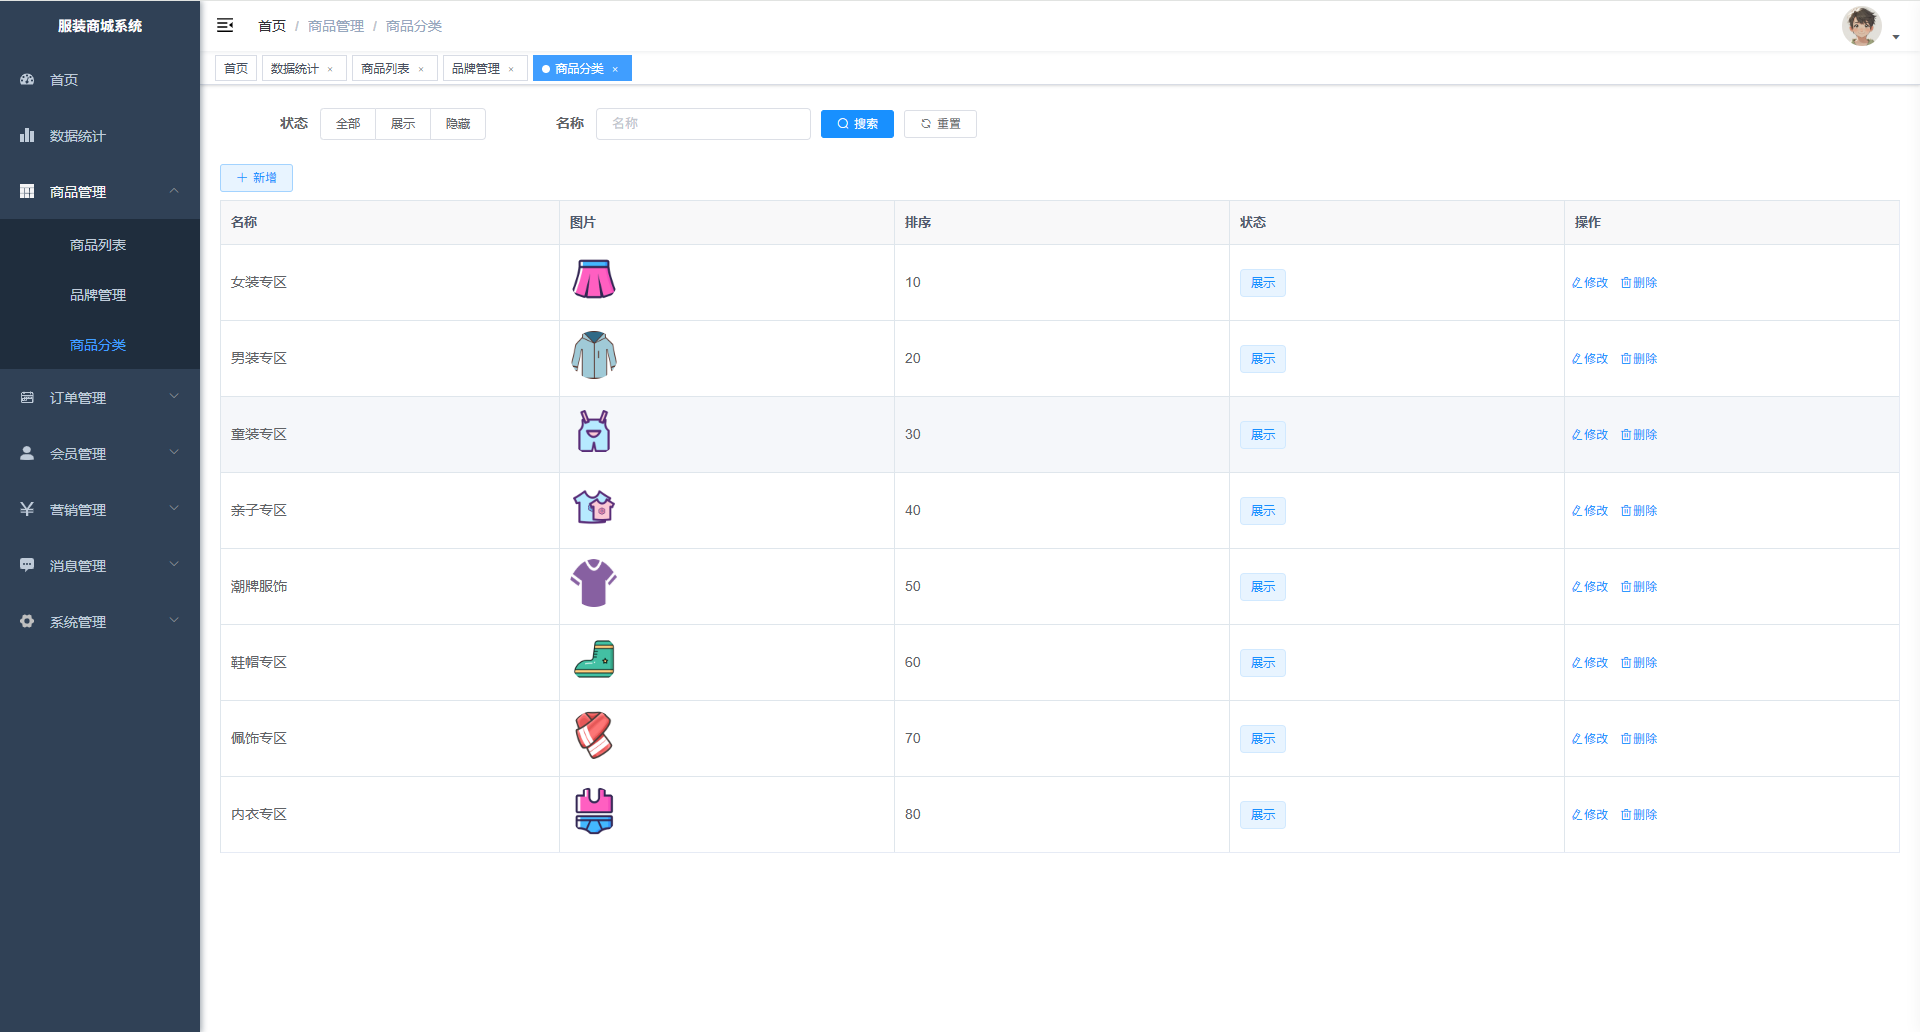
Task: Click the blue 搜索 button
Action: coord(857,124)
